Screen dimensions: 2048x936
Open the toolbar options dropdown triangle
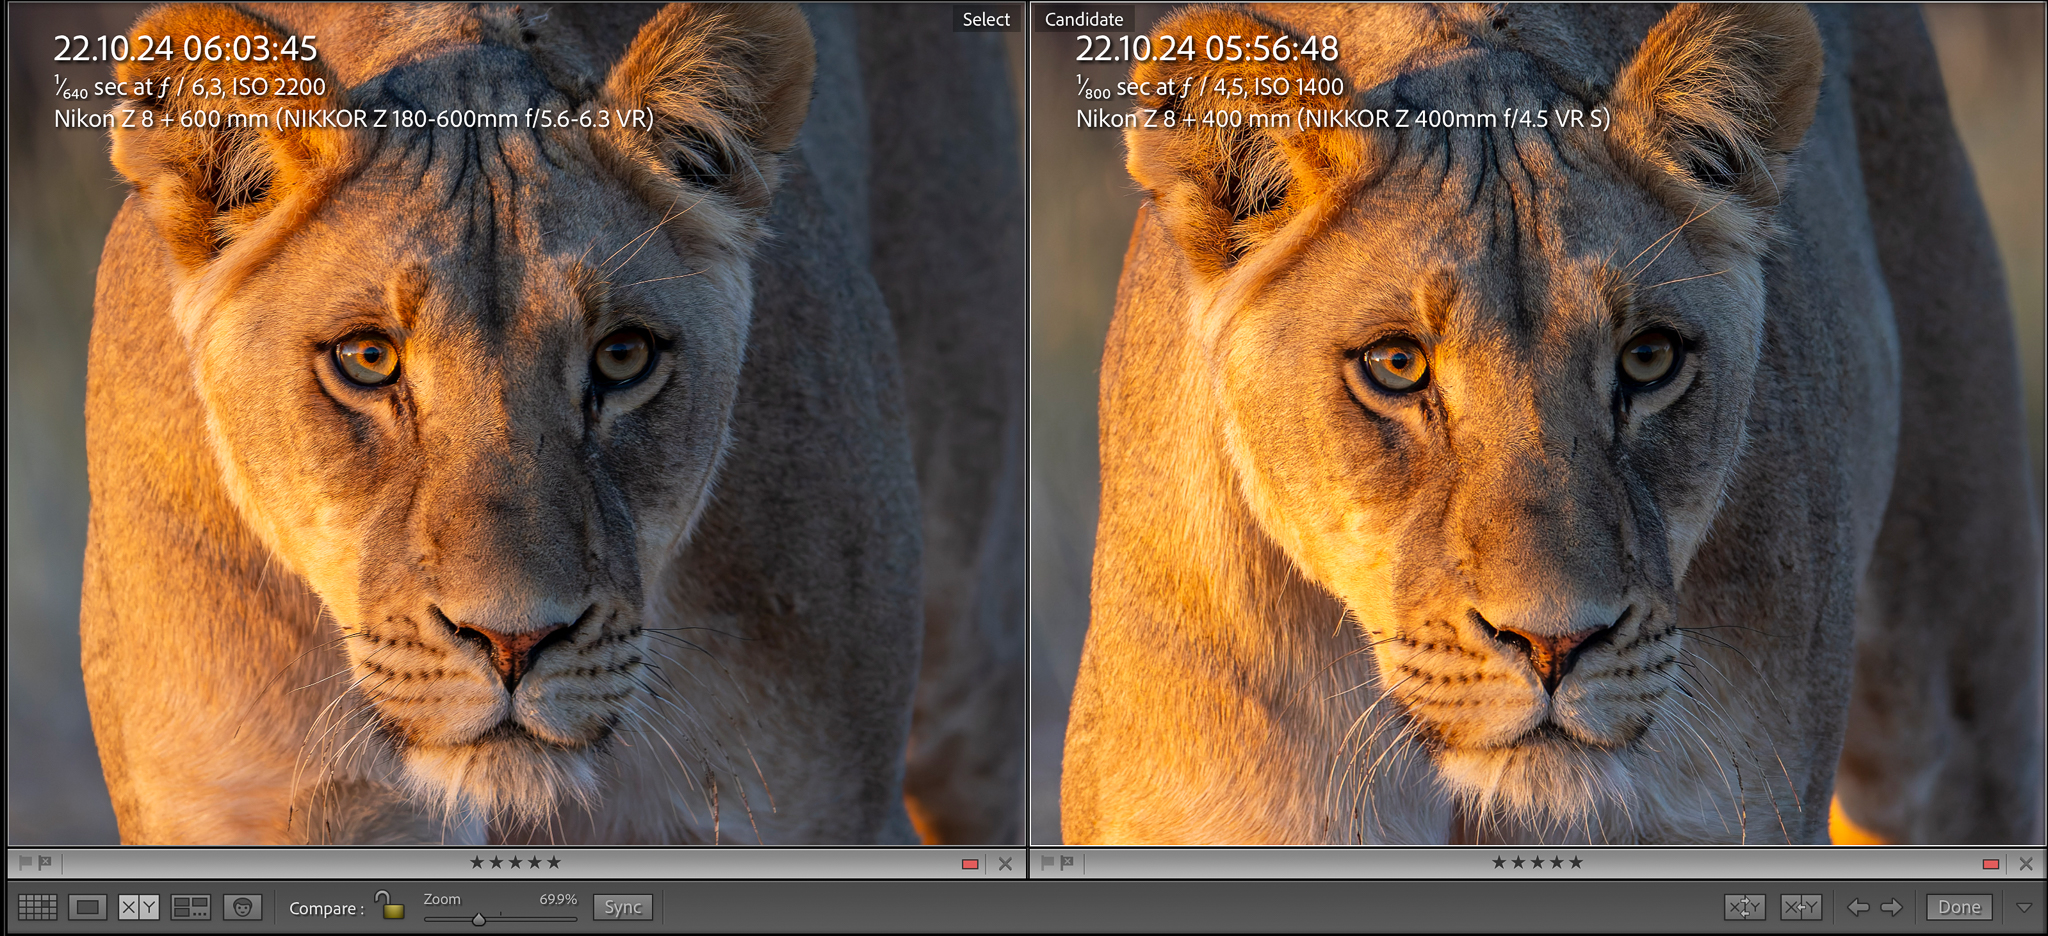(2024, 907)
